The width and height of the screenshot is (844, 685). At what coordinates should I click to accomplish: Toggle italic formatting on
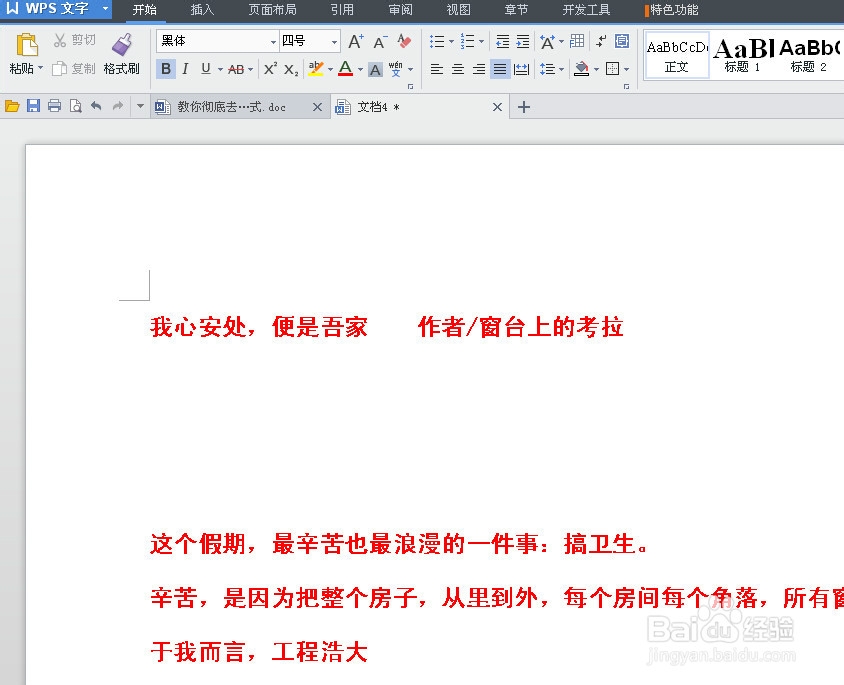(x=185, y=69)
